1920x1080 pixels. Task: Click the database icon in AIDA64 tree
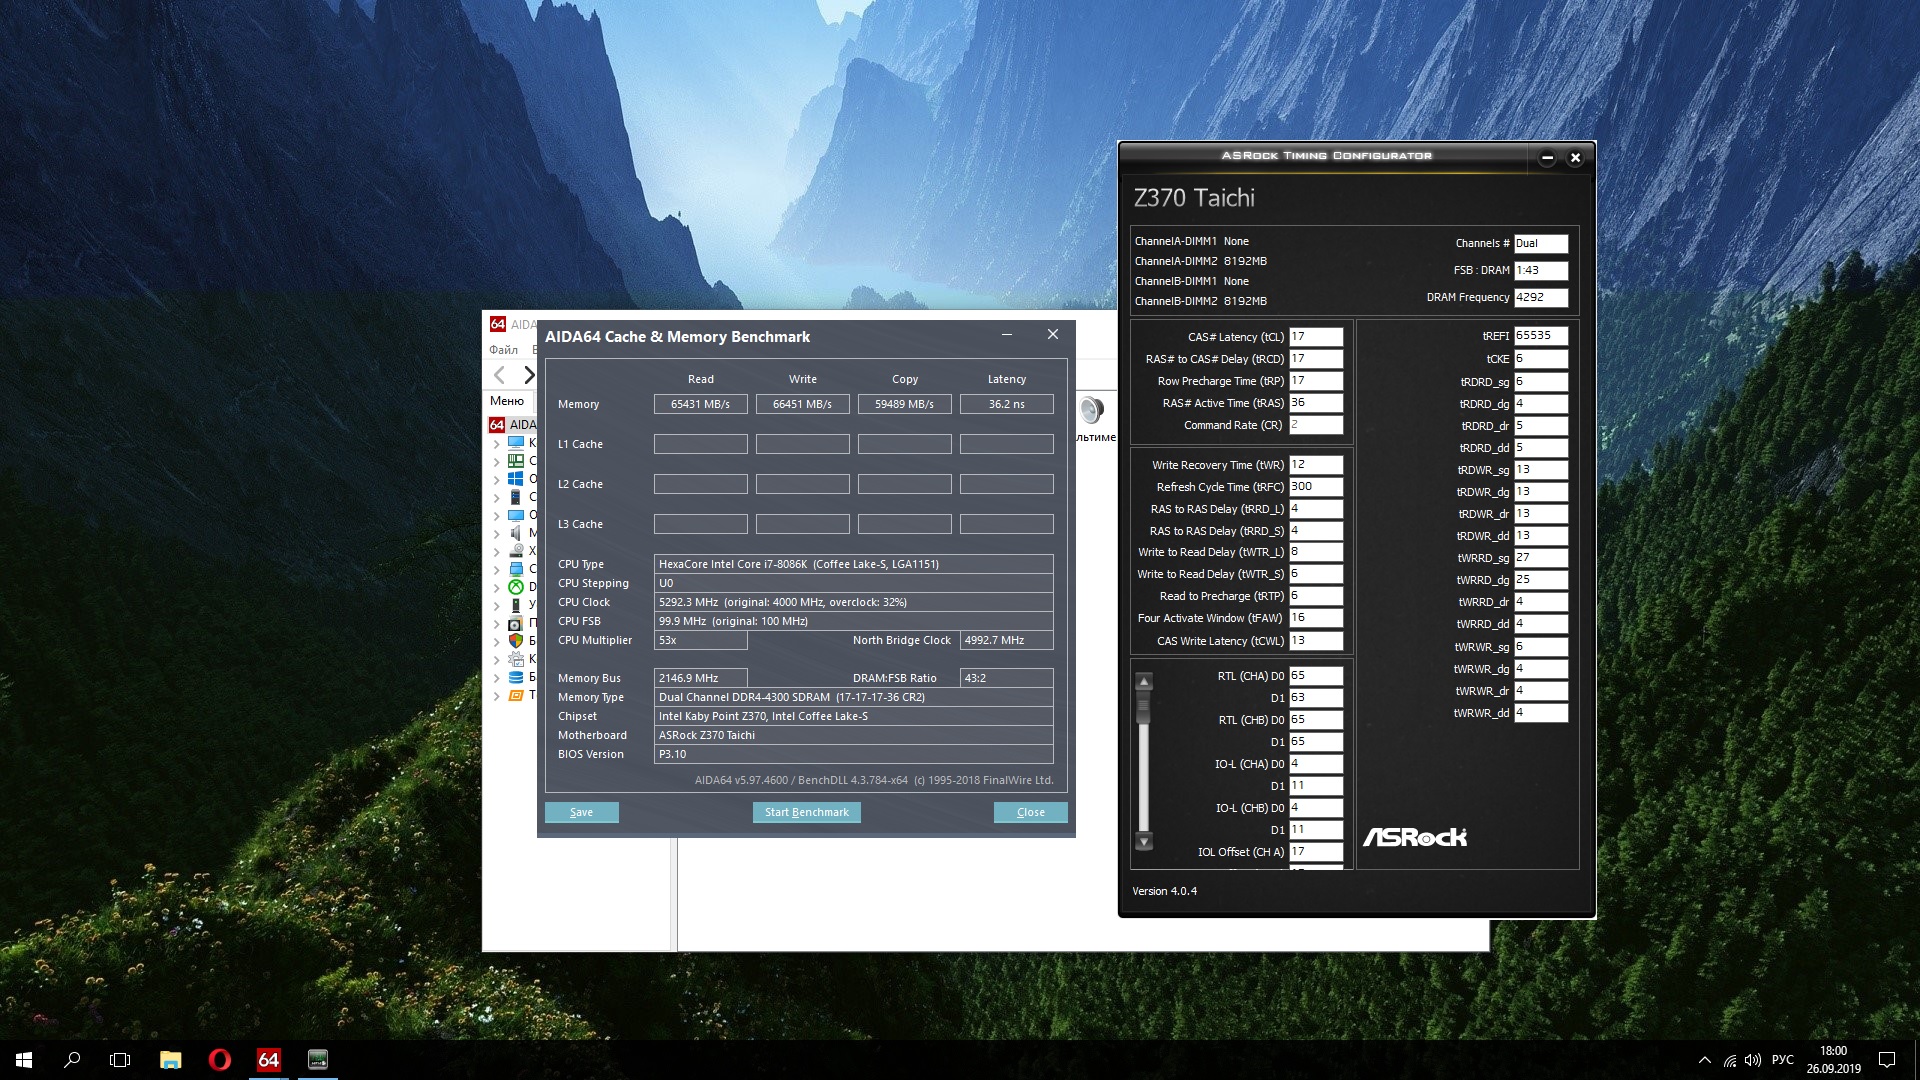pyautogui.click(x=516, y=677)
